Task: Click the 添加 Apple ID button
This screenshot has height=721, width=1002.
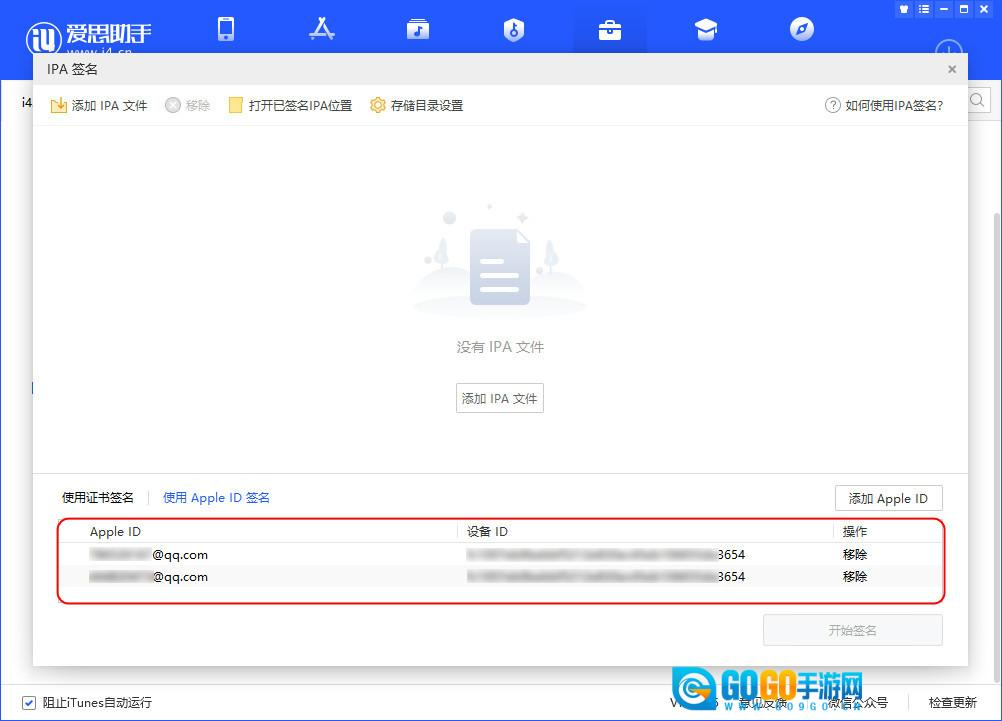Action: point(888,498)
